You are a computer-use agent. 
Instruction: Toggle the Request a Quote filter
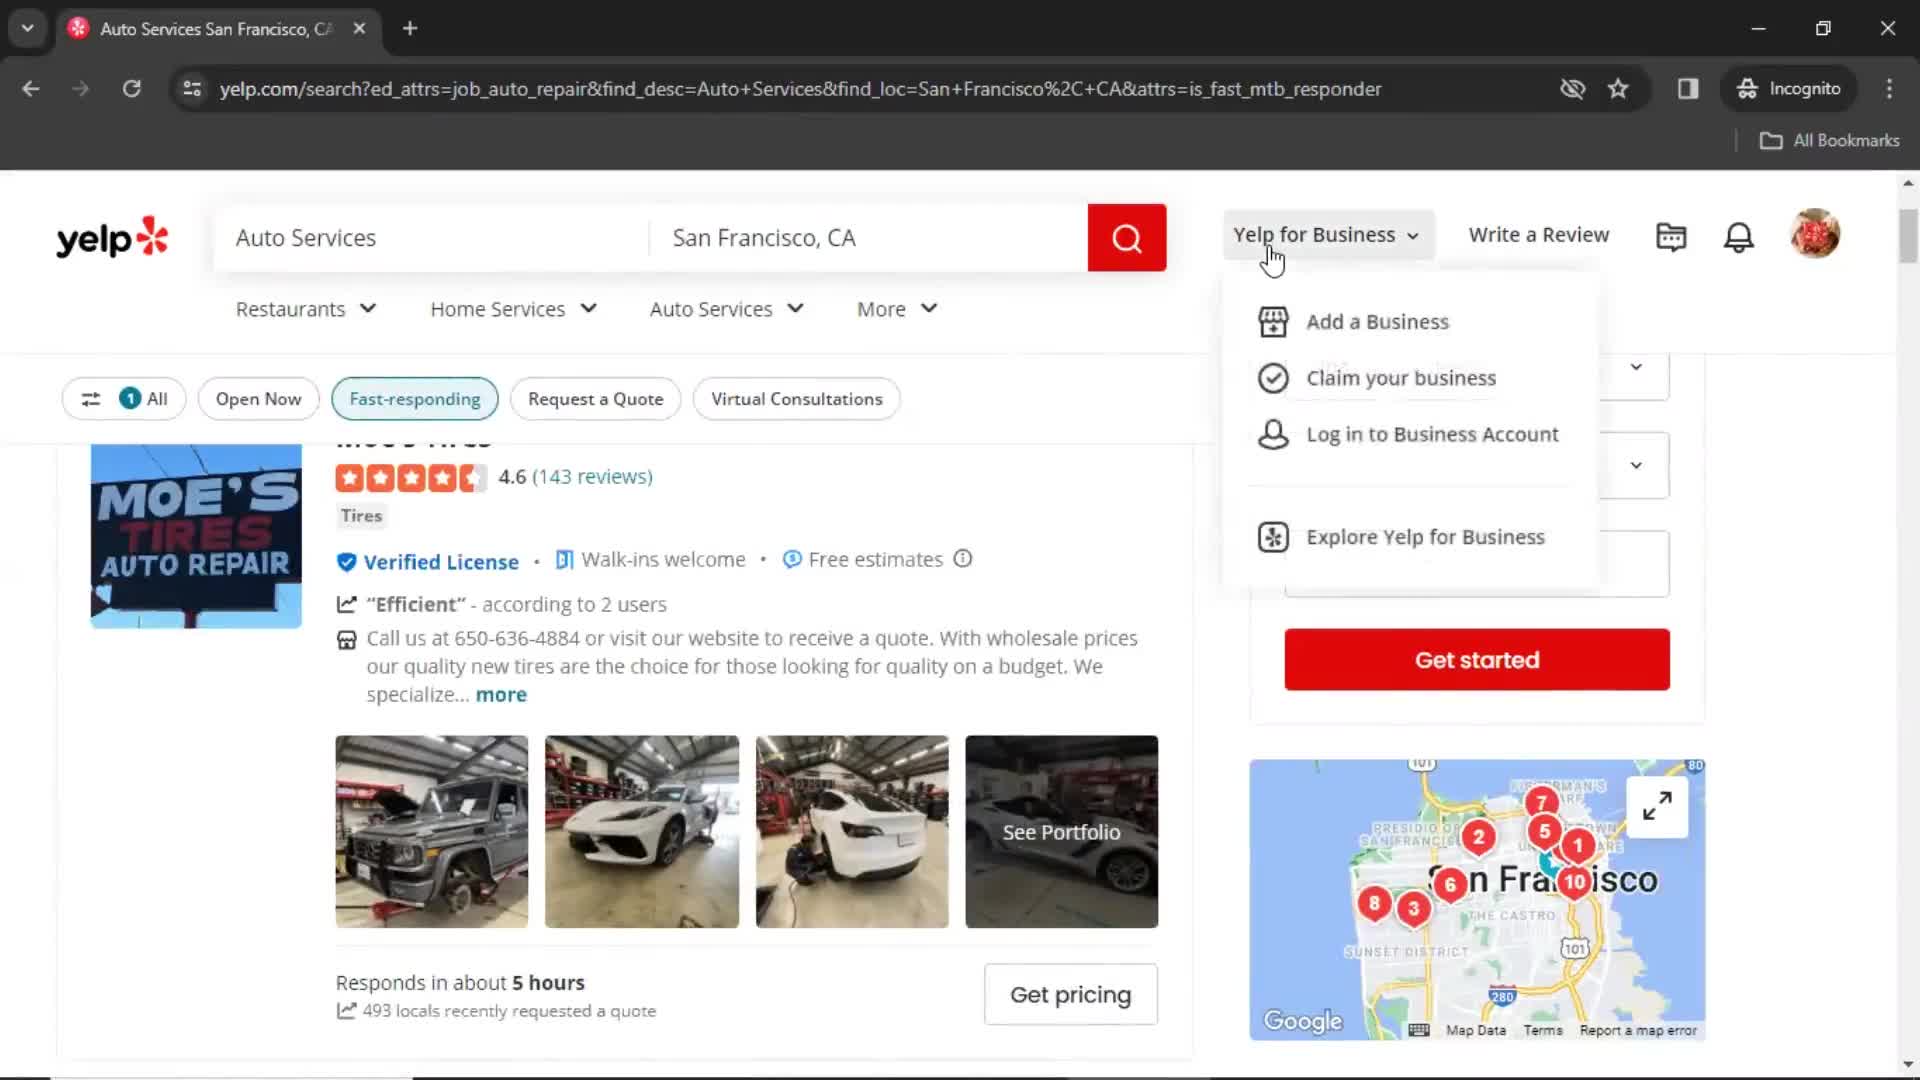click(595, 399)
